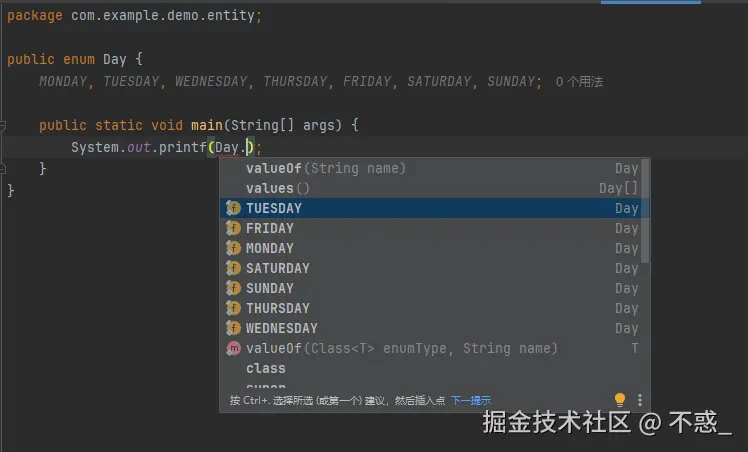This screenshot has width=748, height=452.
Task: Click the field icon beside FRIDAY
Action: coord(233,228)
